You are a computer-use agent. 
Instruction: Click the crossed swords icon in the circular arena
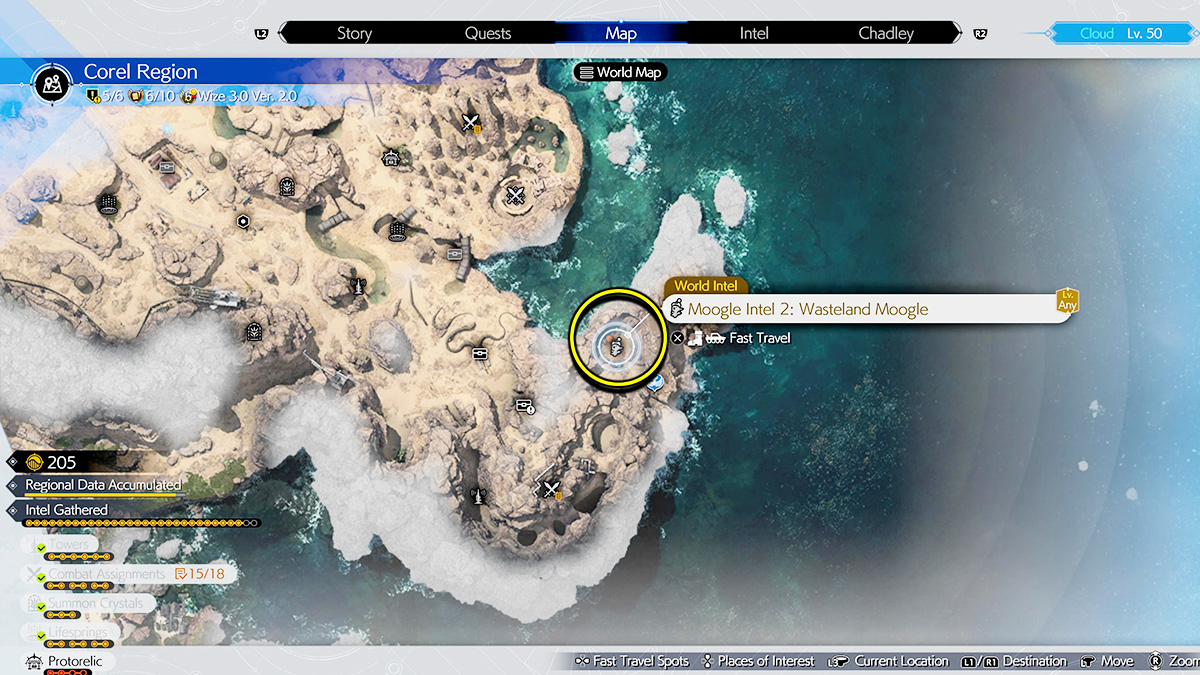click(516, 194)
